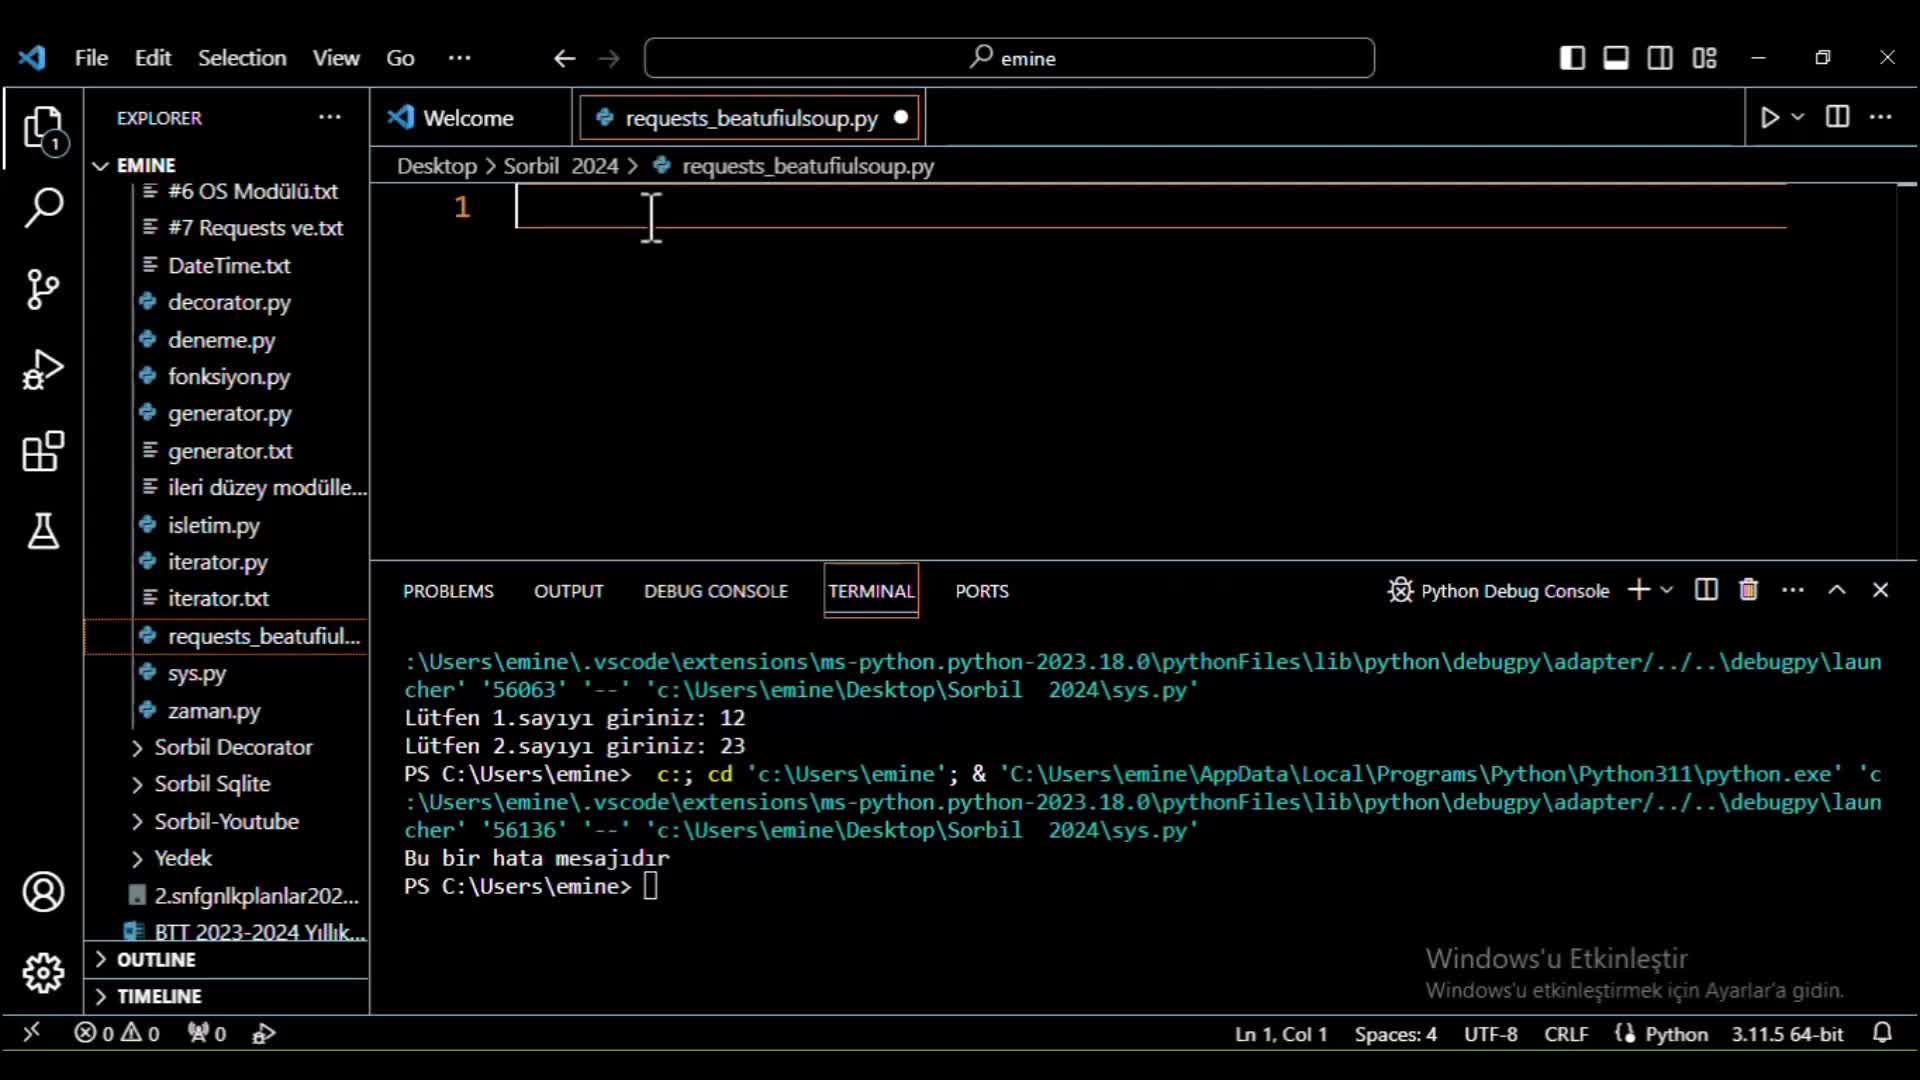Viewport: 1920px width, 1080px height.
Task: Open the Run and Debug view icon
Action: click(x=43, y=370)
